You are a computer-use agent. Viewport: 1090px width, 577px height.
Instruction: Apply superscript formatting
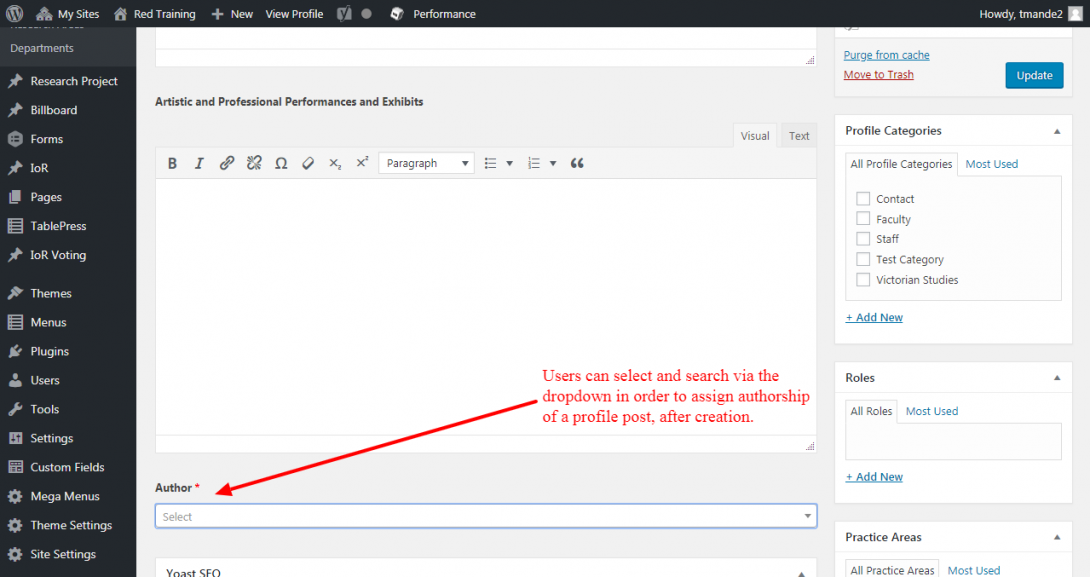tap(361, 162)
